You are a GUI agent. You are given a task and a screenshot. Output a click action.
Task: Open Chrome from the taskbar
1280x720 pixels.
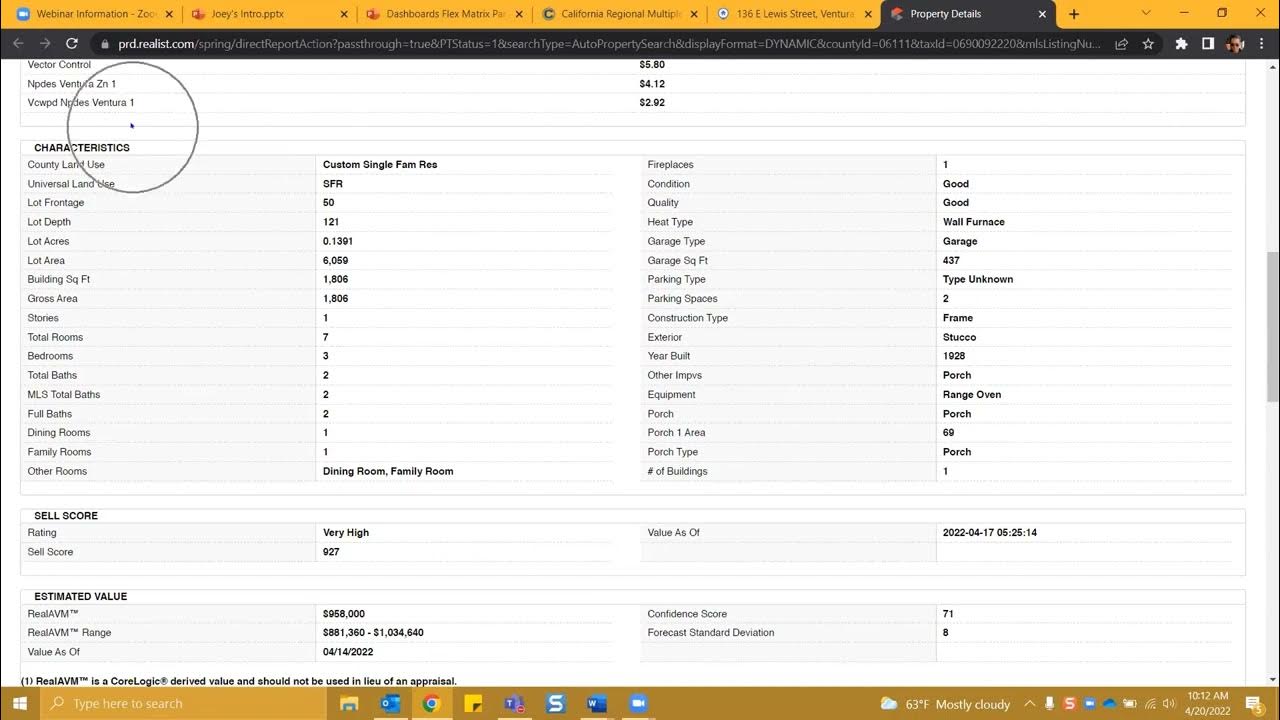click(x=431, y=703)
